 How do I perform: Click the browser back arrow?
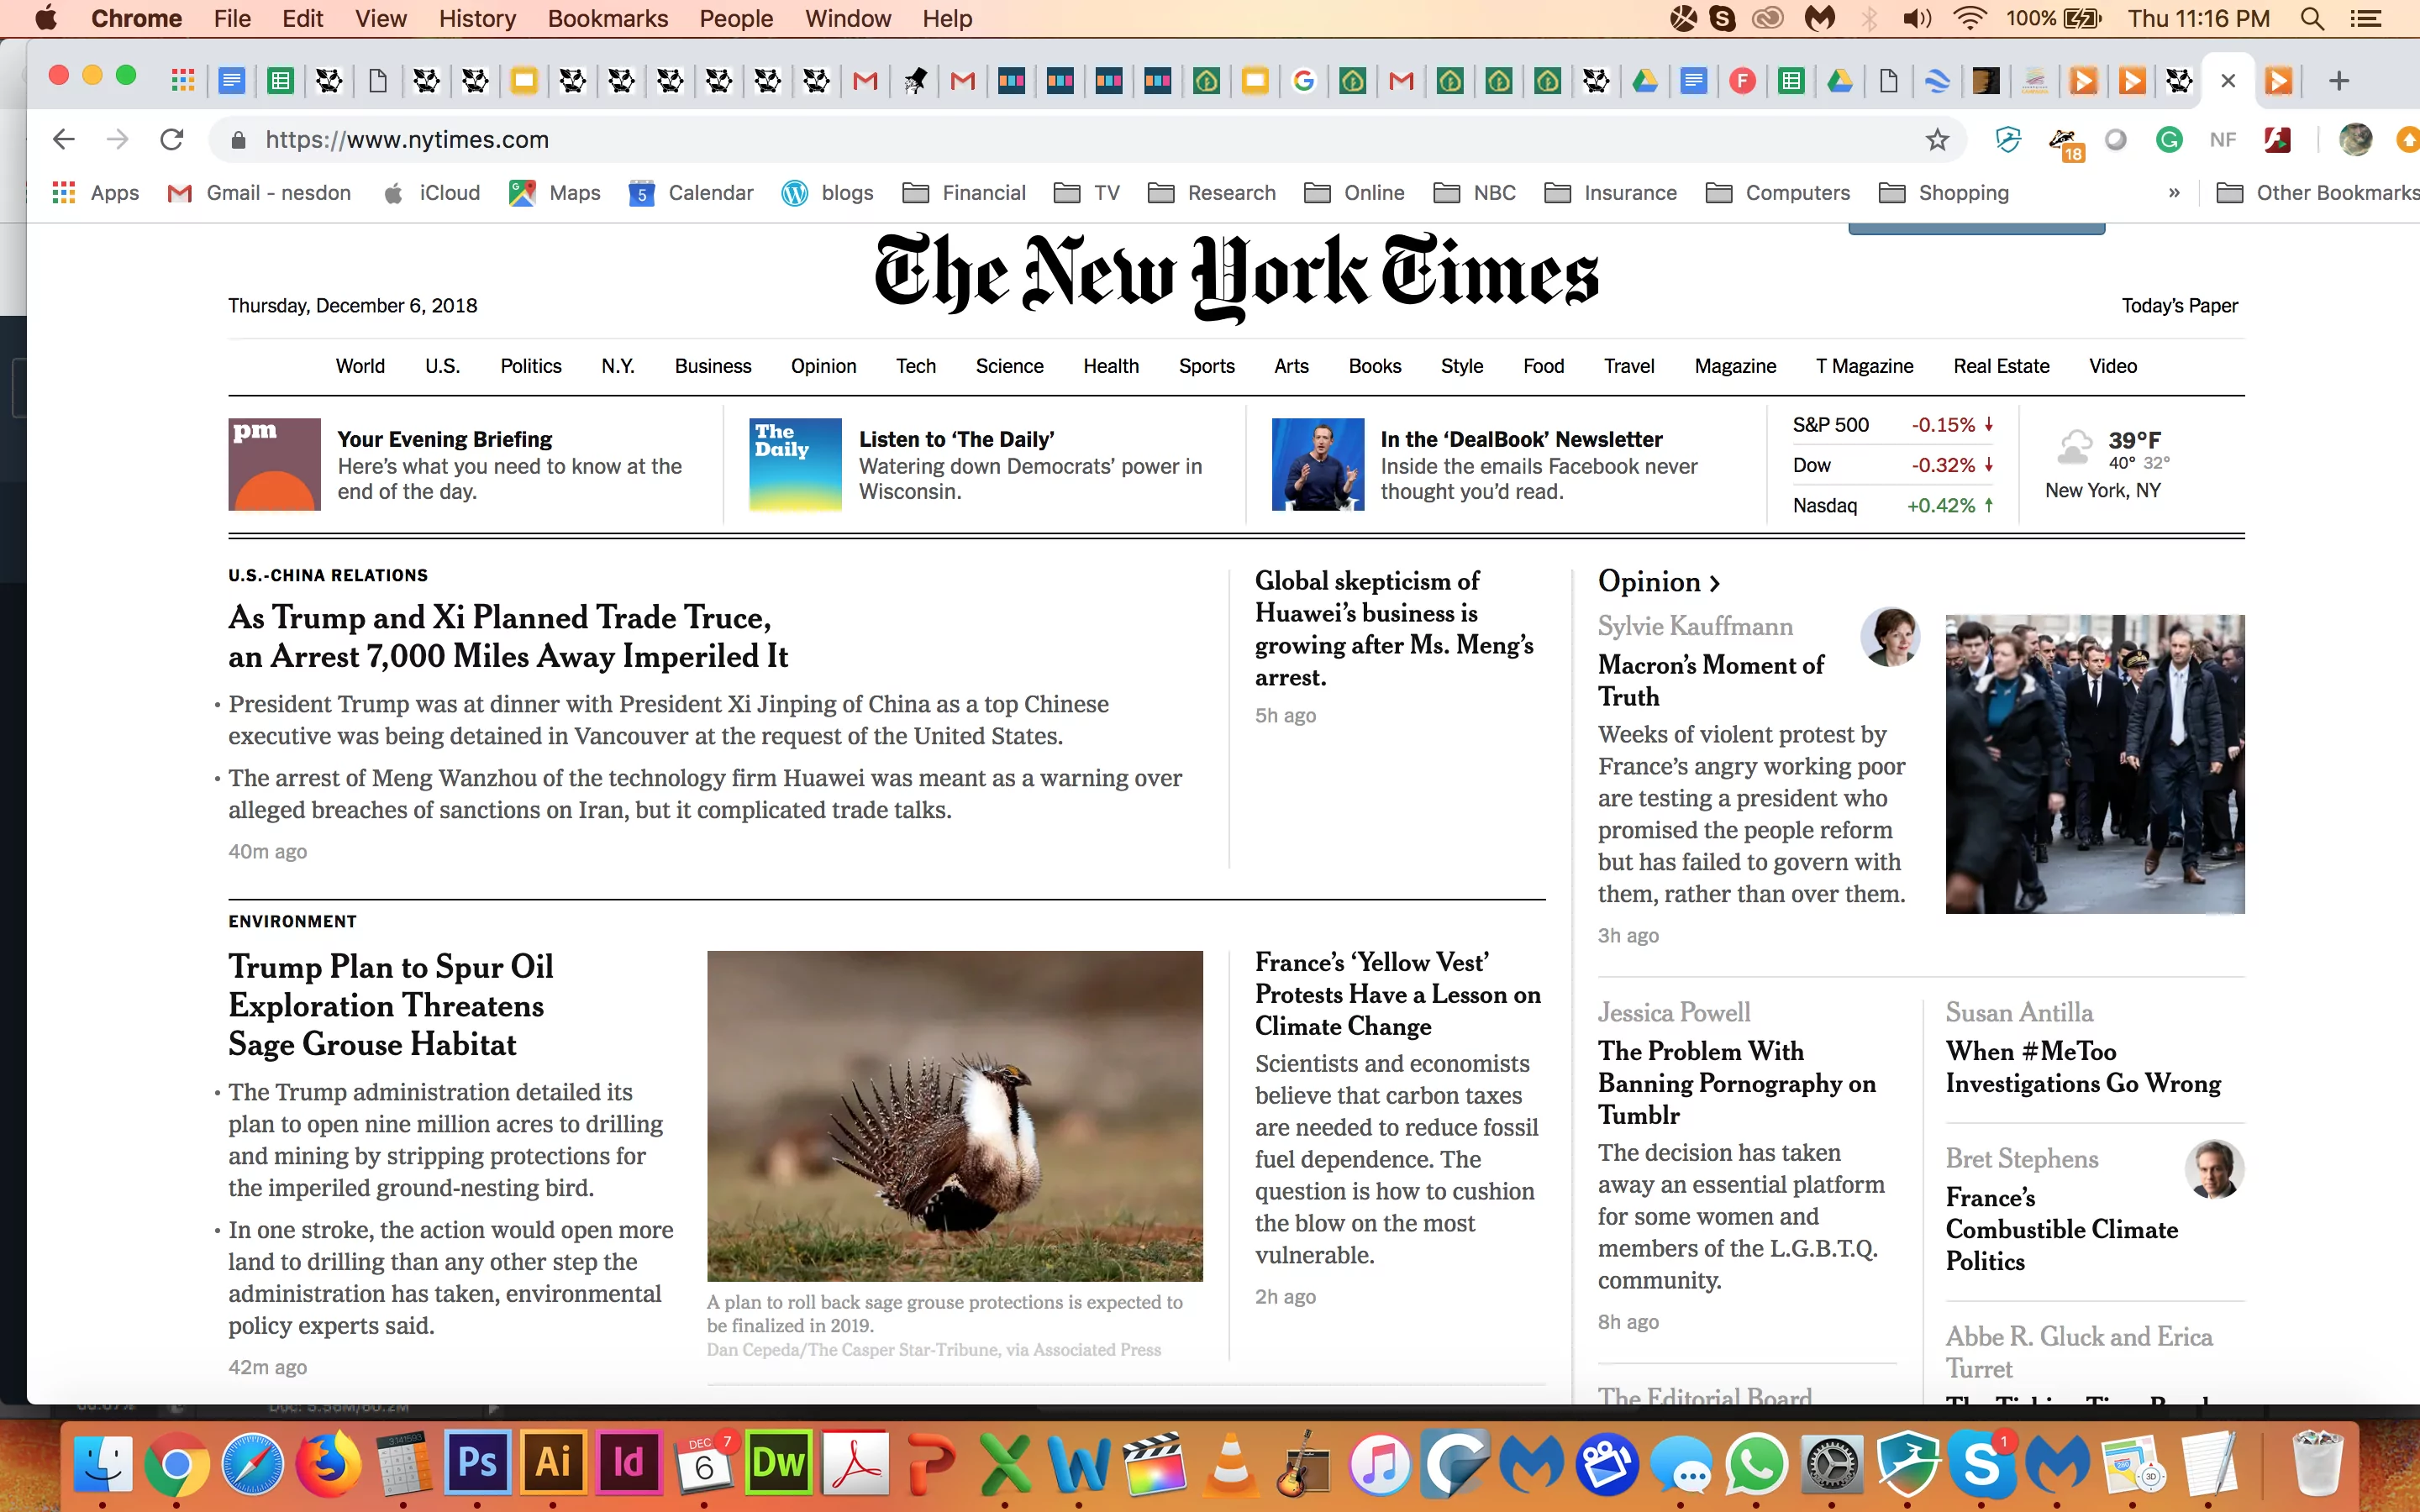click(x=64, y=139)
